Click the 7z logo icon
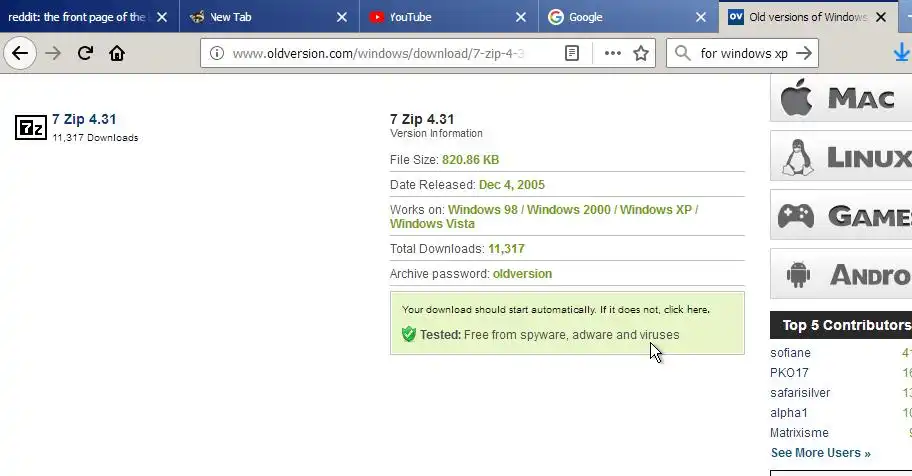The height and width of the screenshot is (476, 912). coord(31,127)
